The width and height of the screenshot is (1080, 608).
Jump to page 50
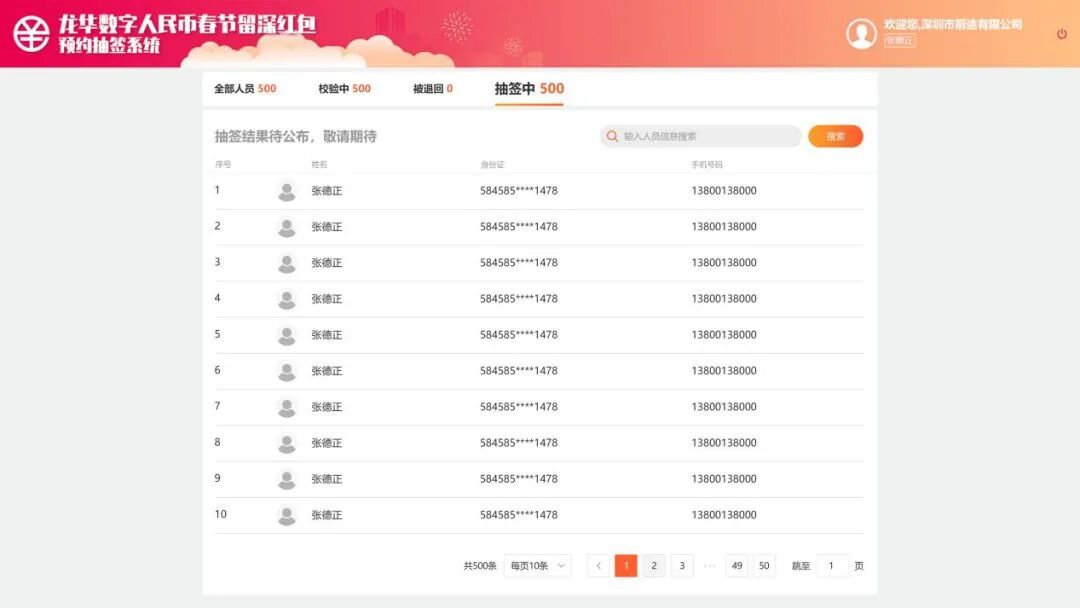(763, 565)
